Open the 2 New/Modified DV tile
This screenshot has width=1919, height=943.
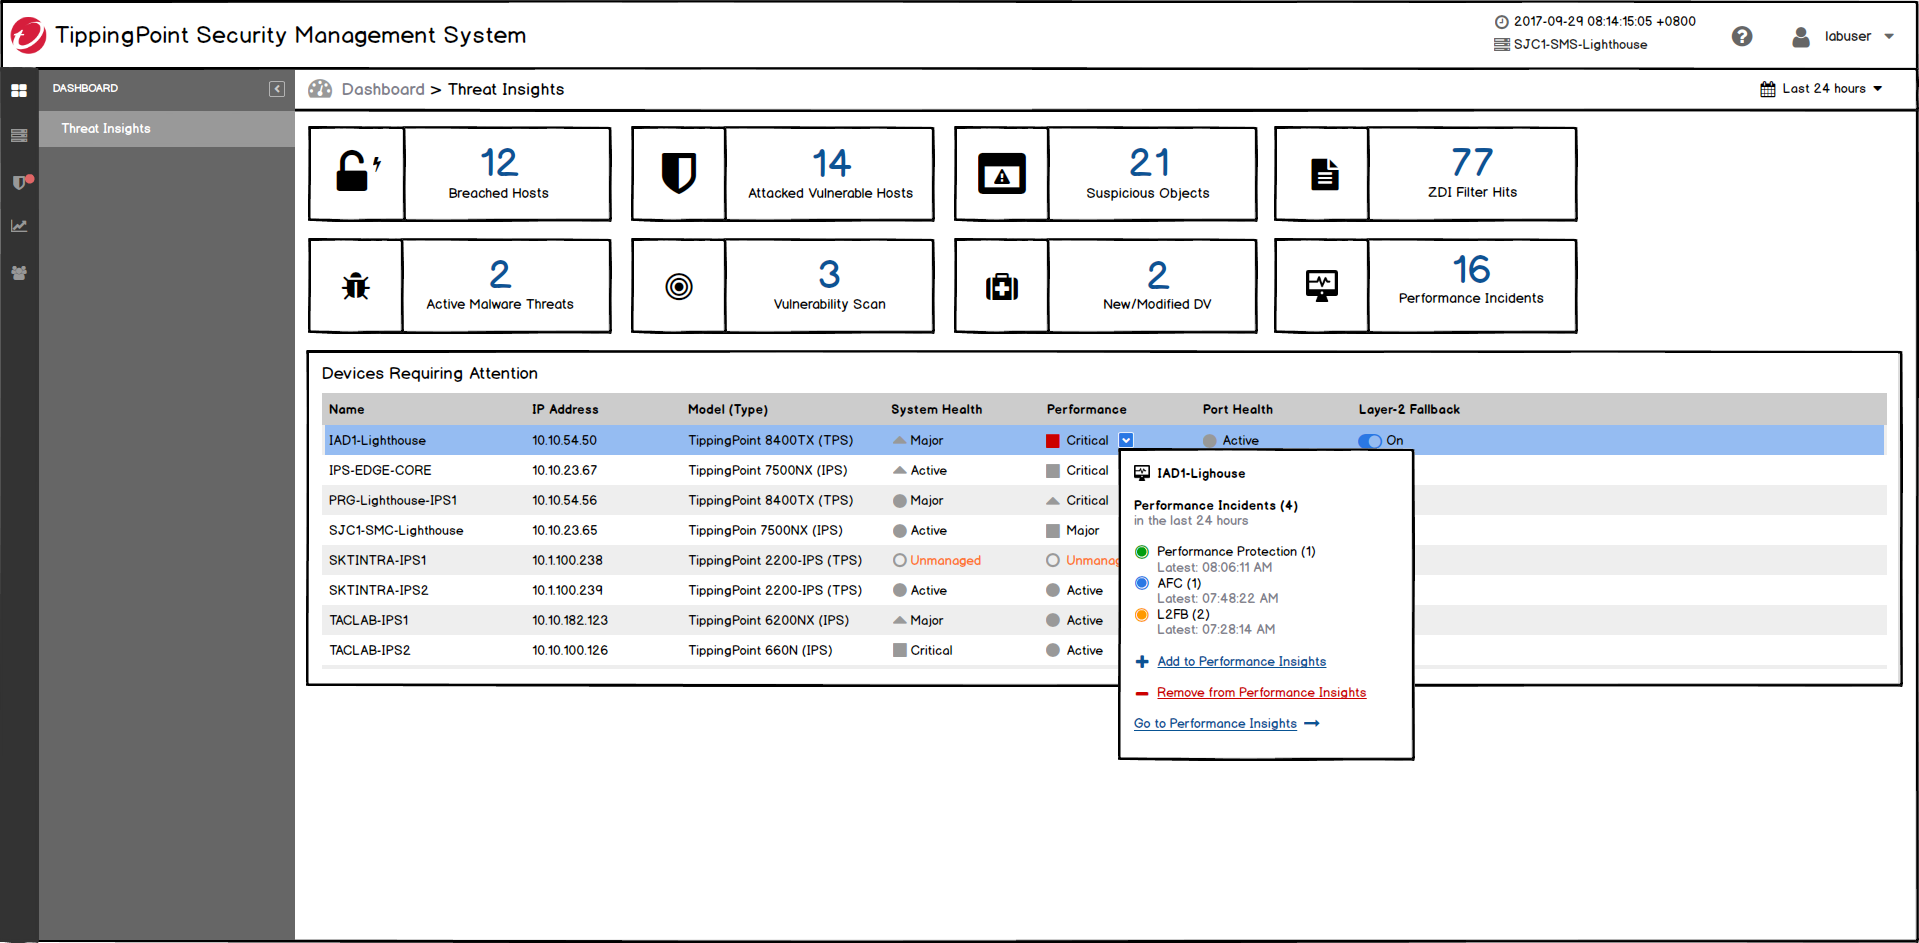point(1106,286)
